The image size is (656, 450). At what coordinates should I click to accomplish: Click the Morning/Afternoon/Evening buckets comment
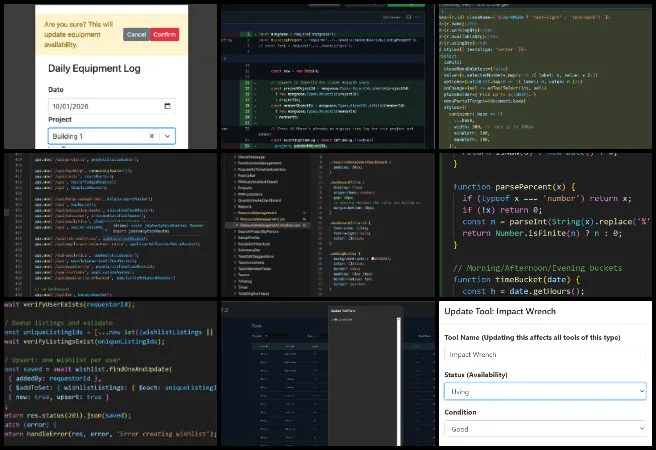coord(538,268)
